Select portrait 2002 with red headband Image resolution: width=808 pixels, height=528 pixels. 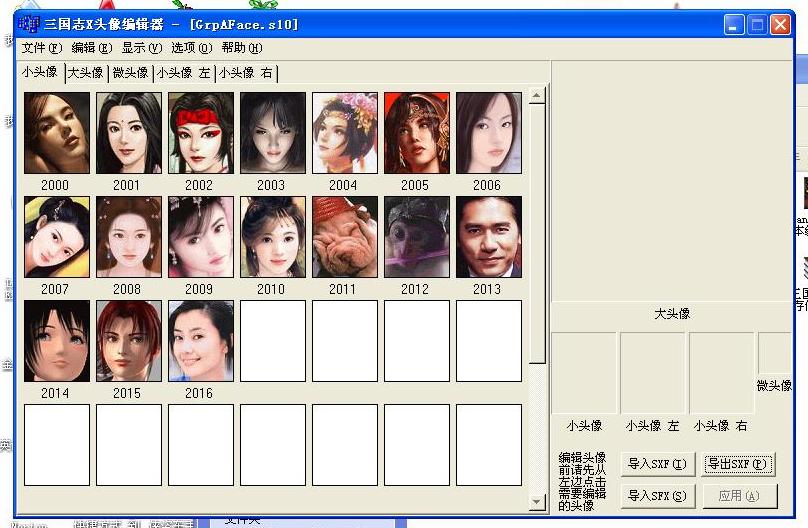(200, 133)
